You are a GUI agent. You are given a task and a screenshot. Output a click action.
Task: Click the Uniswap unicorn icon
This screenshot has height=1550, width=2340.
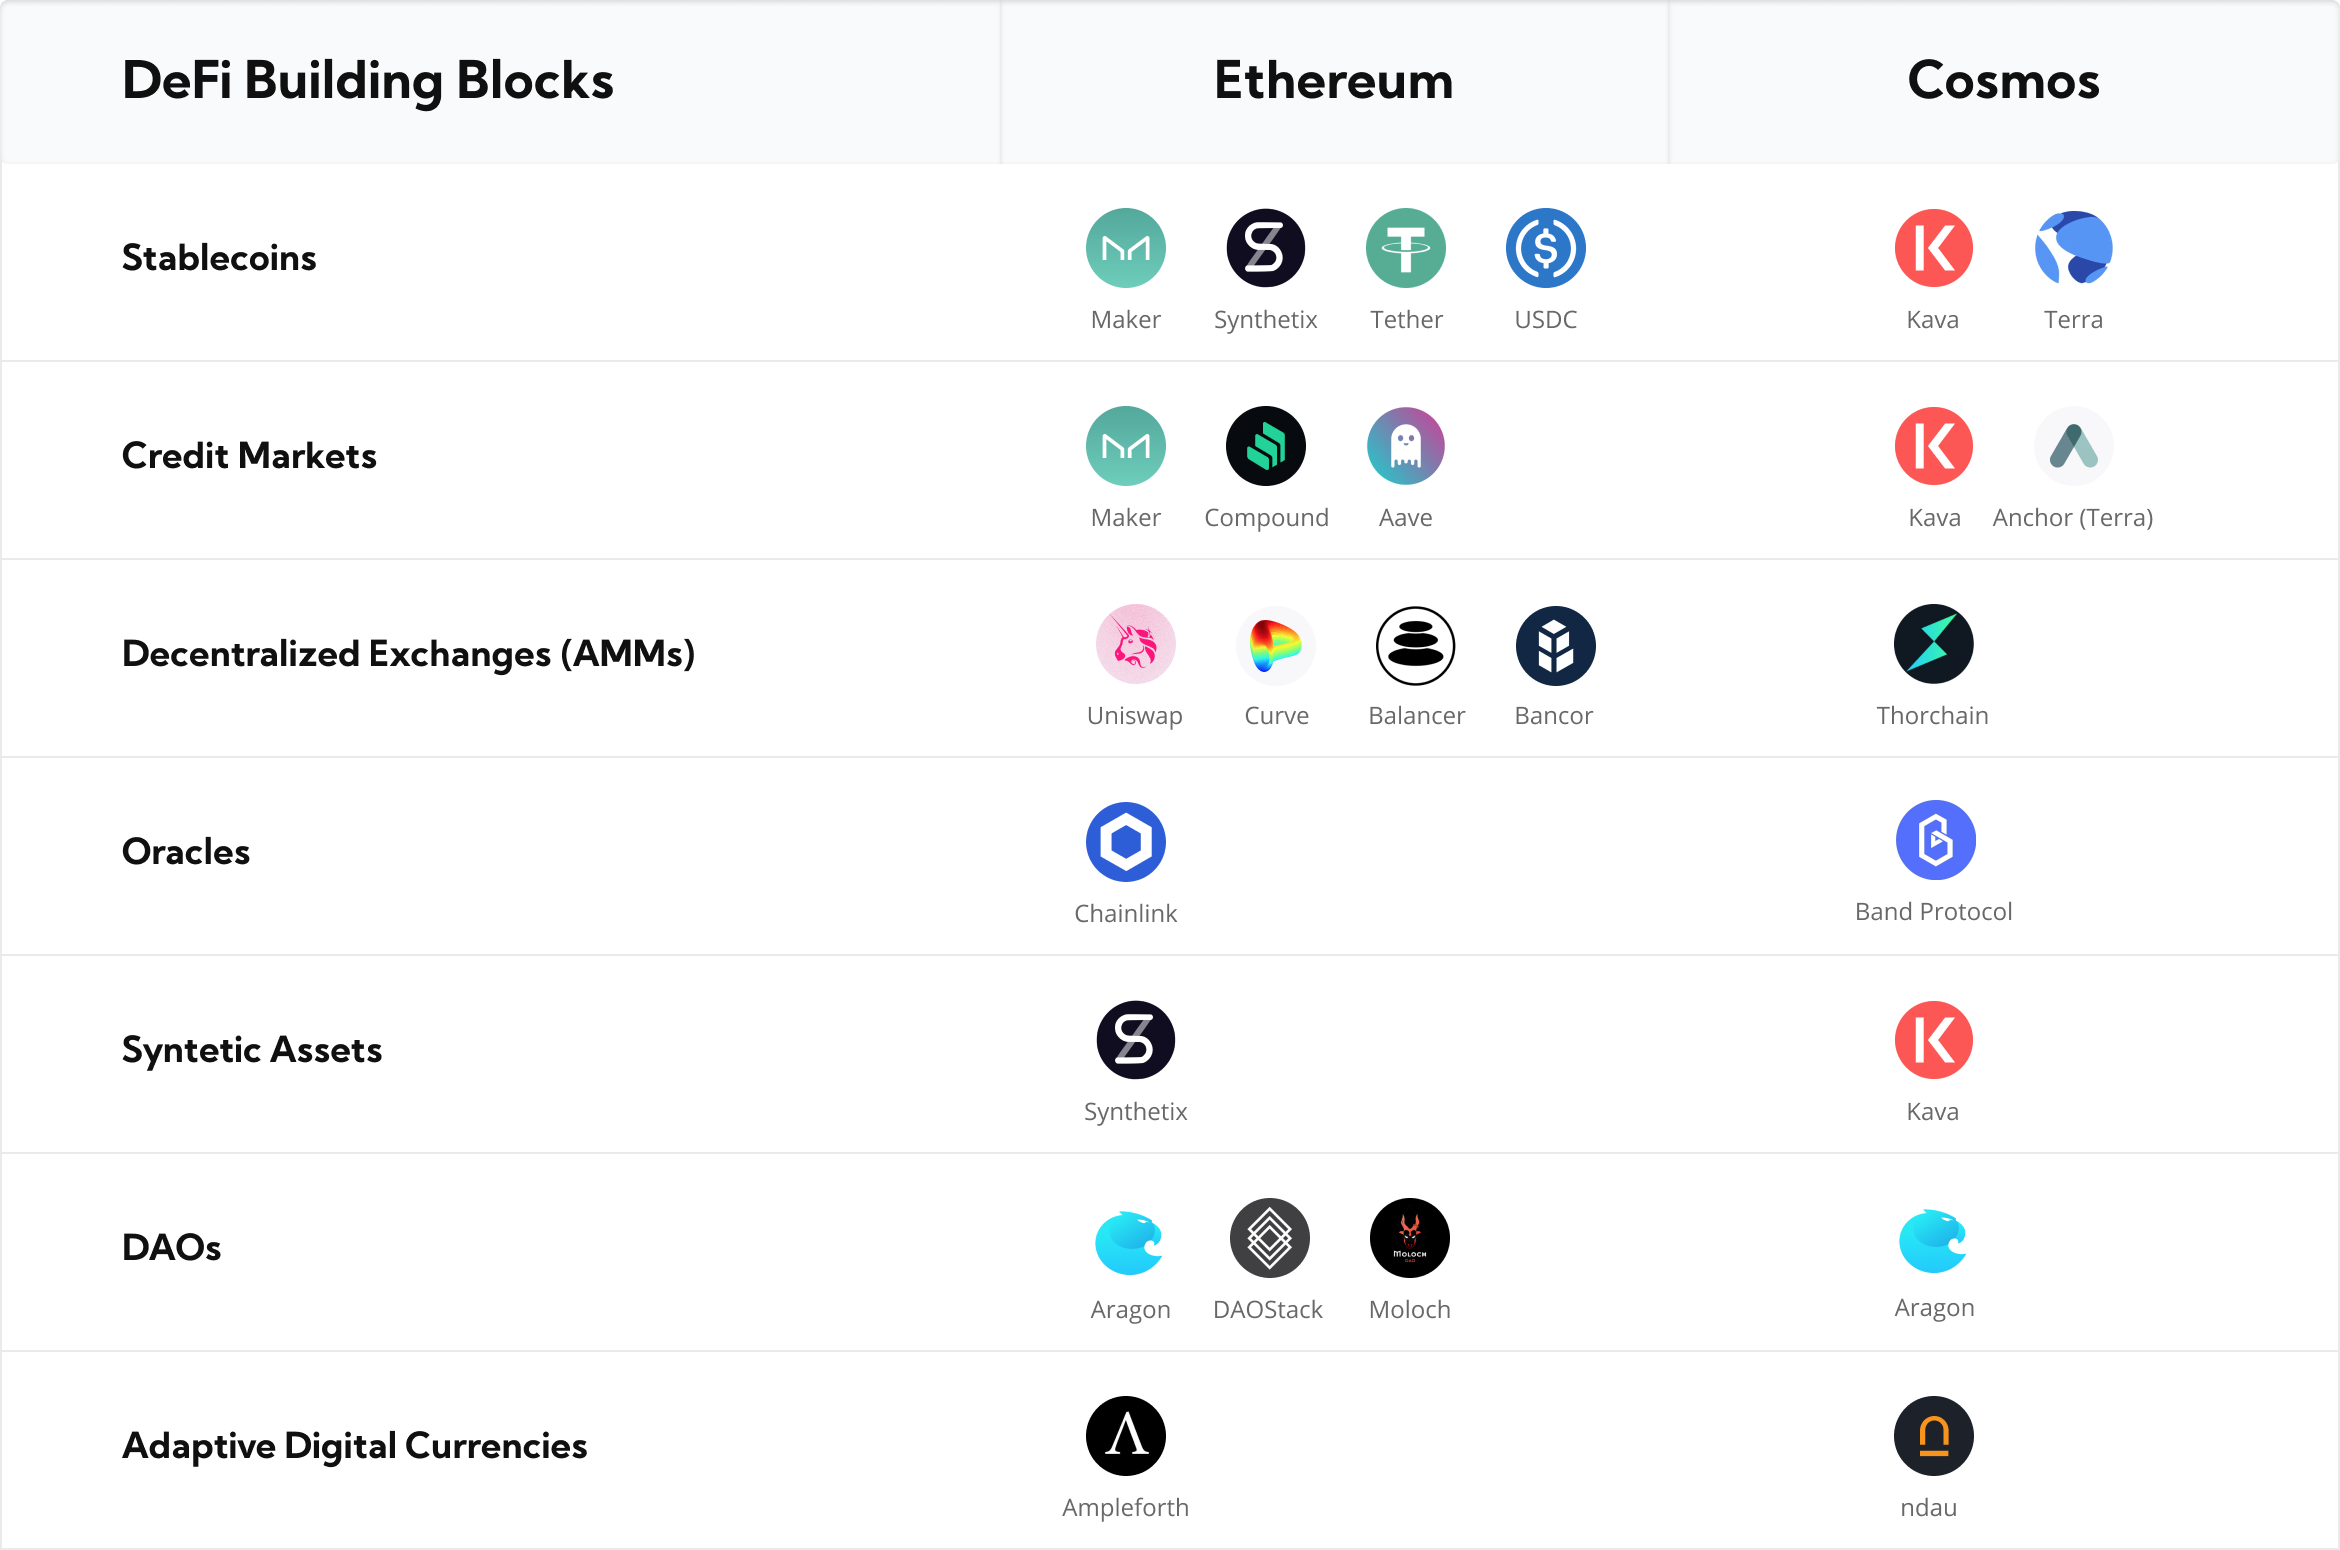click(1135, 644)
